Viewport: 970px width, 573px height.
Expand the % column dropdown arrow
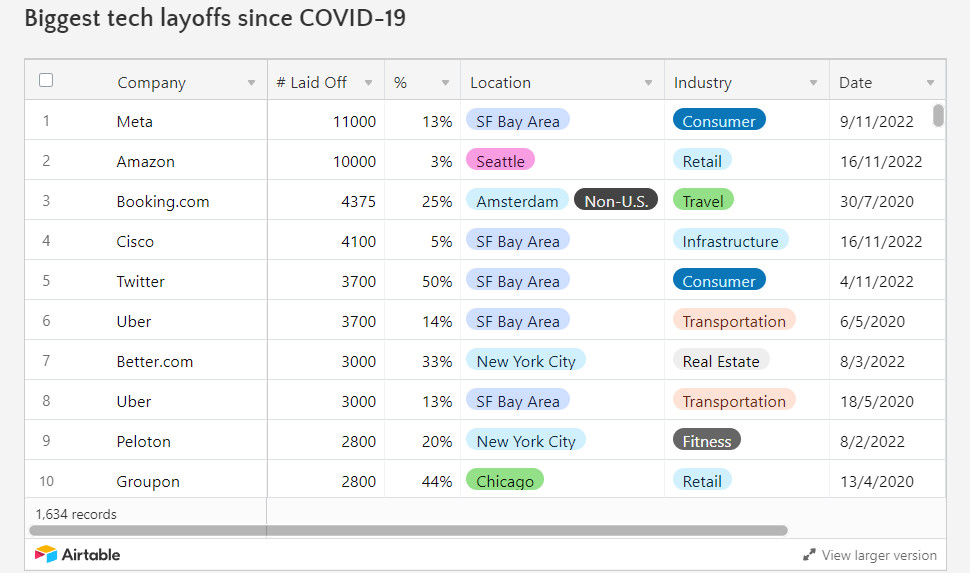pyautogui.click(x=445, y=83)
